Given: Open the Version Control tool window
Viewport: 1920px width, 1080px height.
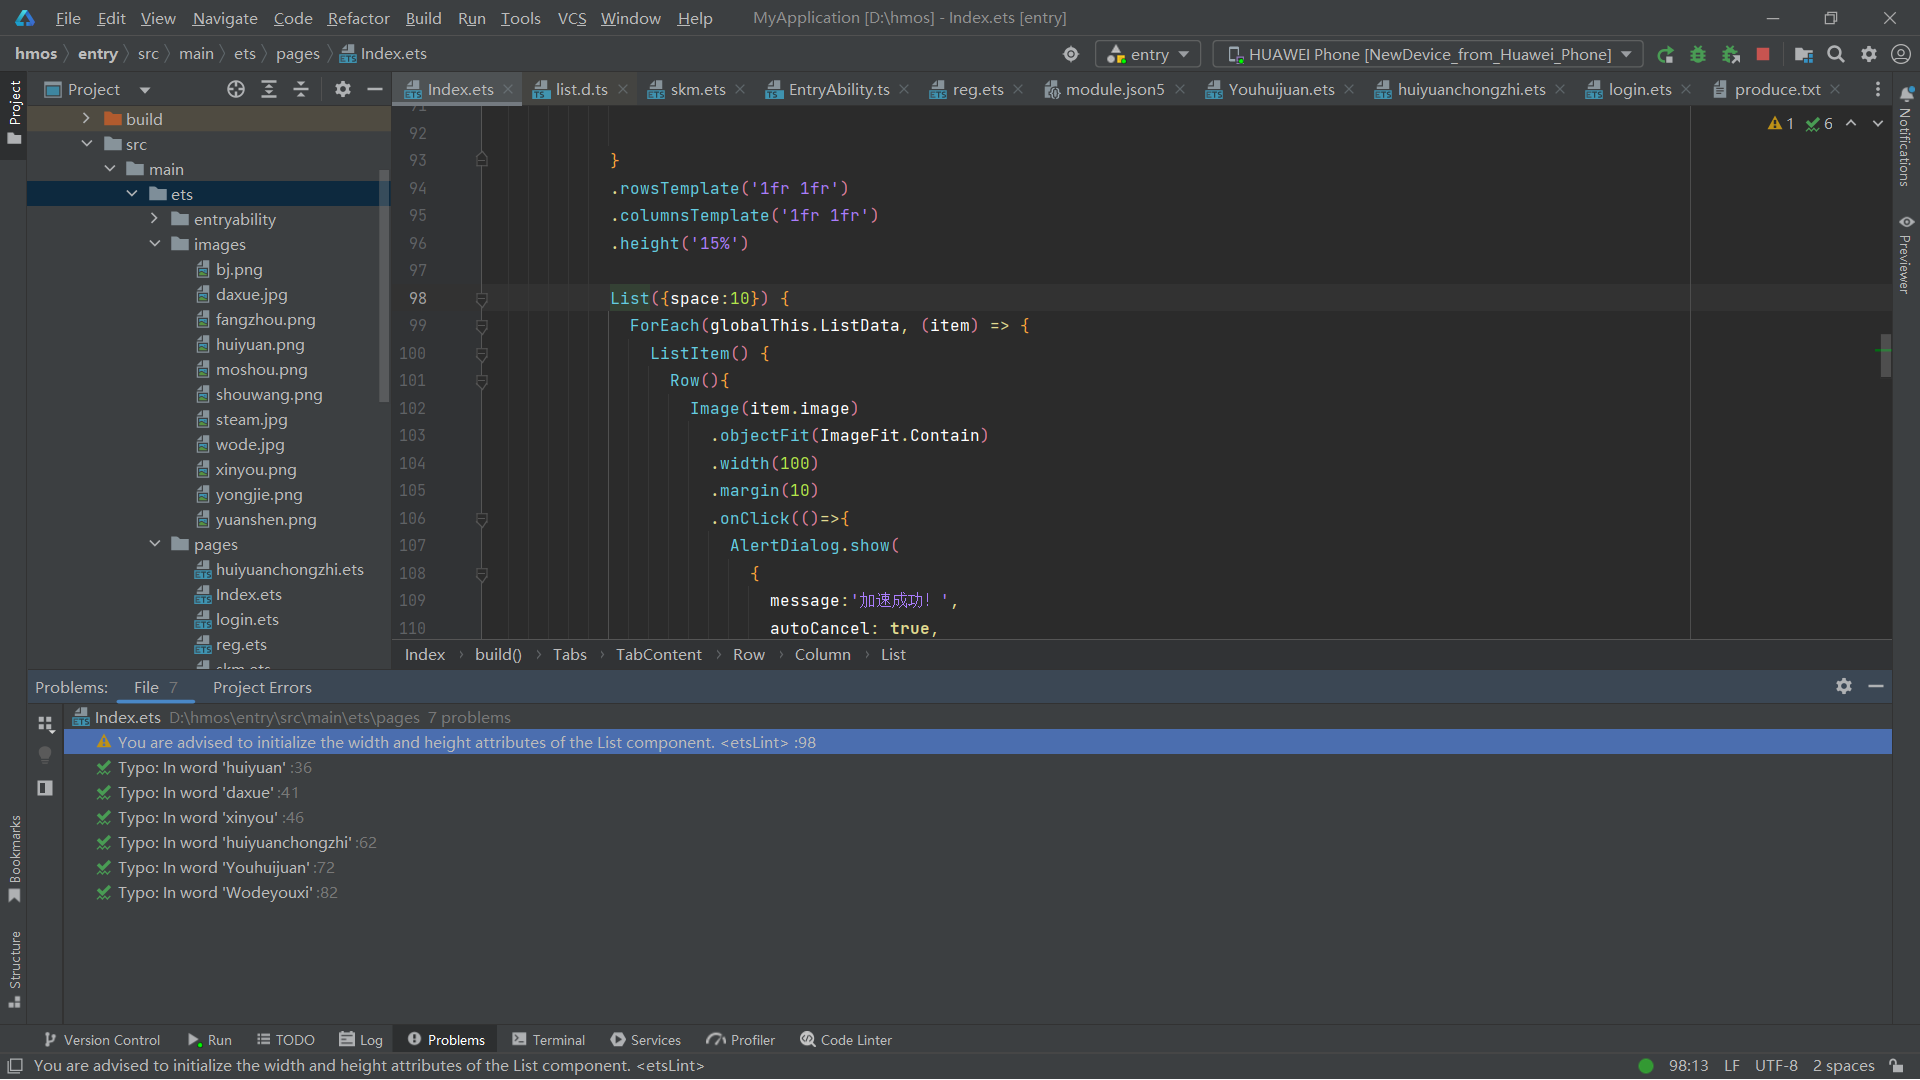Looking at the screenshot, I should point(101,1040).
